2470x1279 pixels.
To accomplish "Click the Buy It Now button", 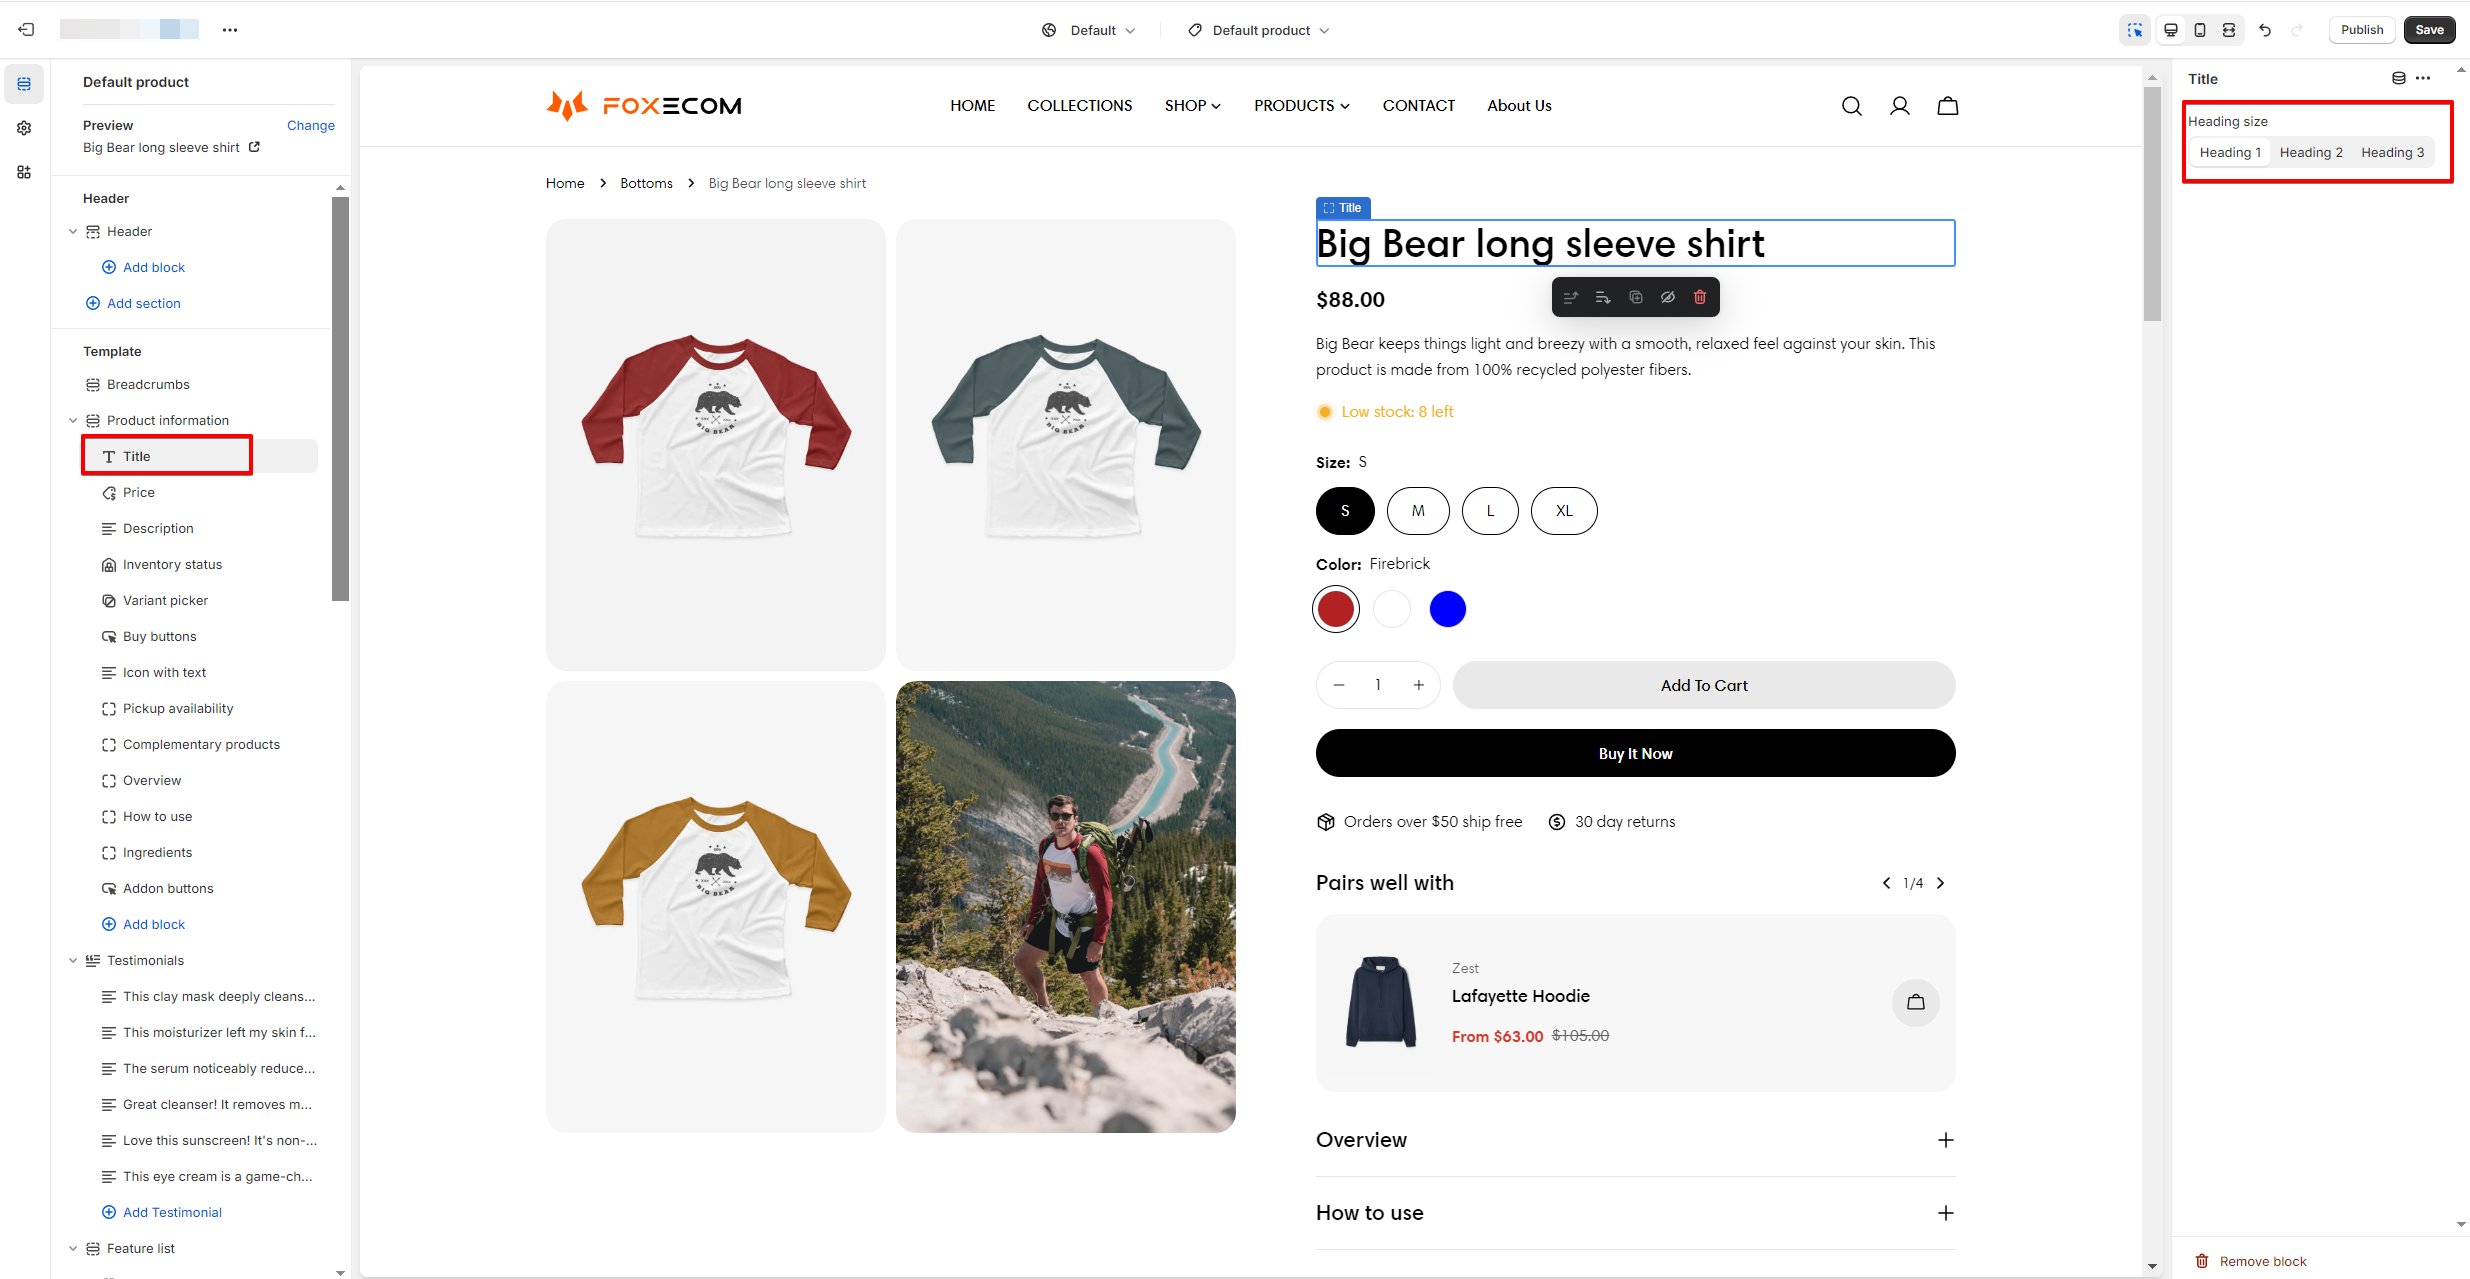I will pos(1635,753).
